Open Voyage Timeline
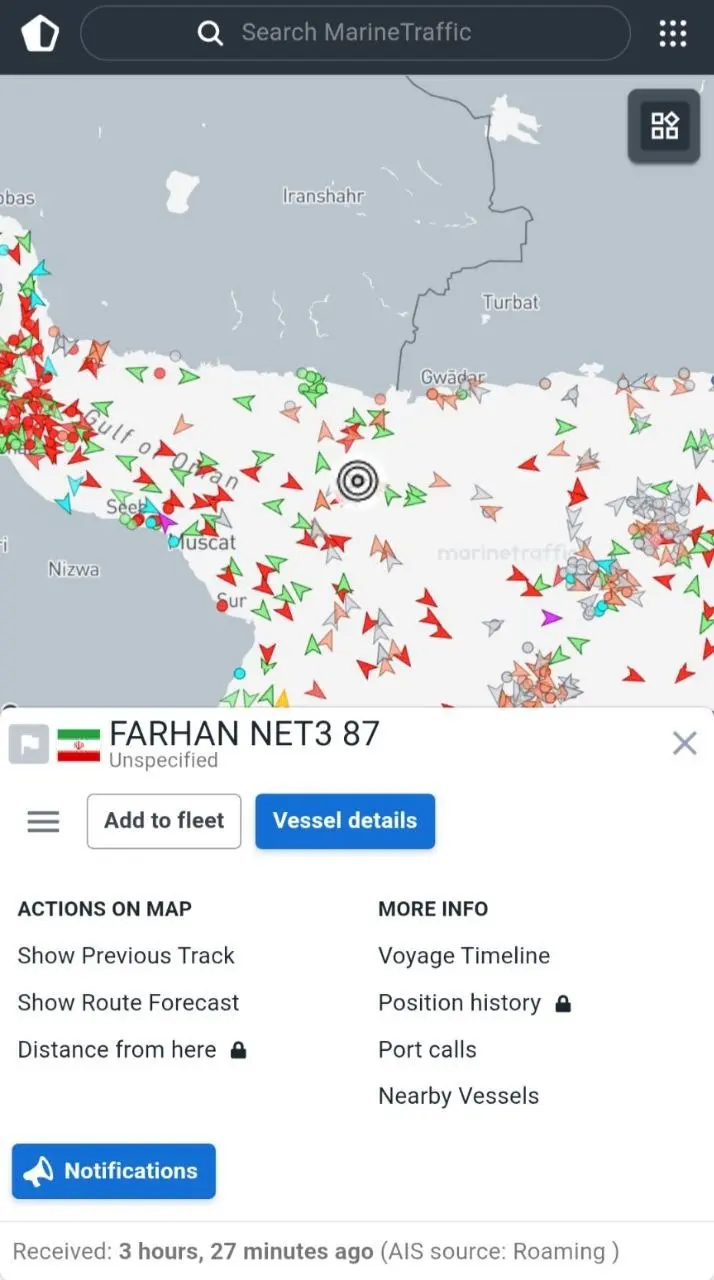 (x=464, y=956)
